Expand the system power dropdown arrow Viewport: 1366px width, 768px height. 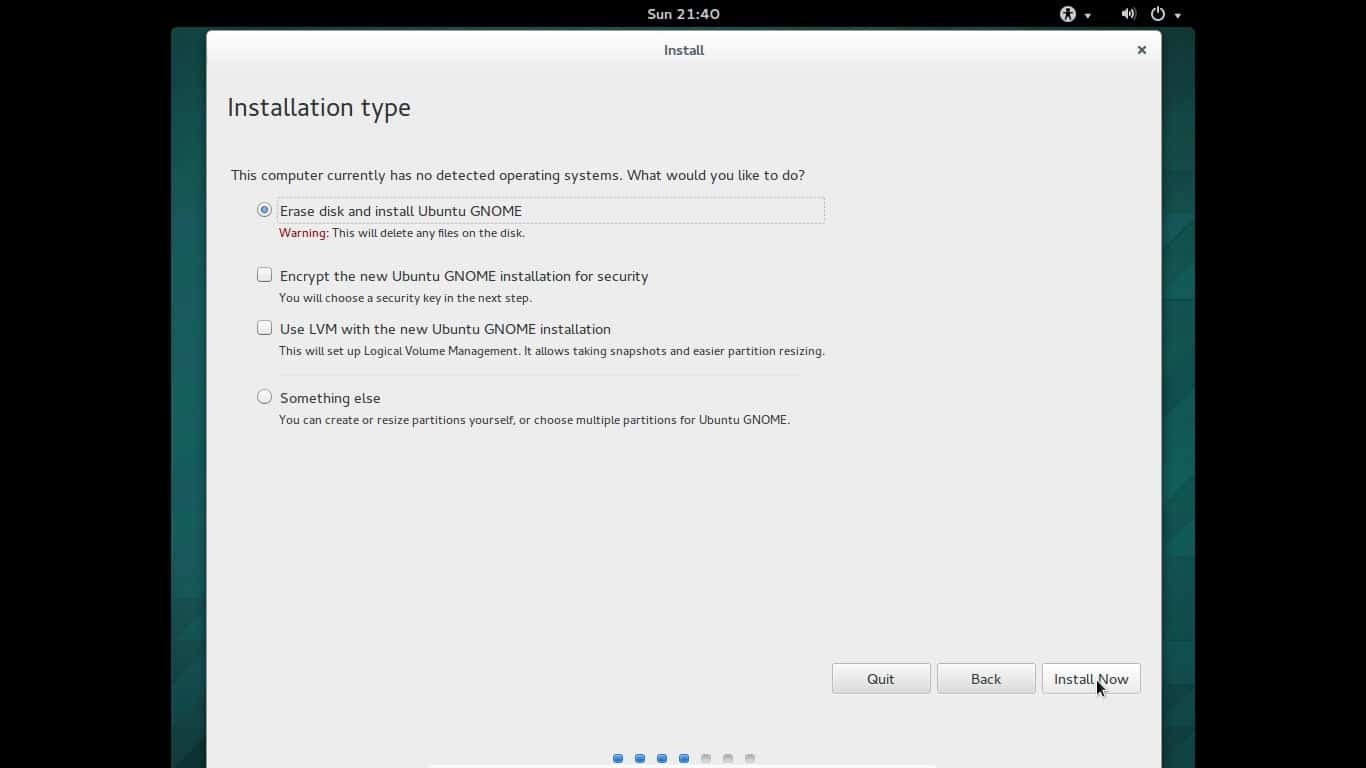coord(1178,15)
